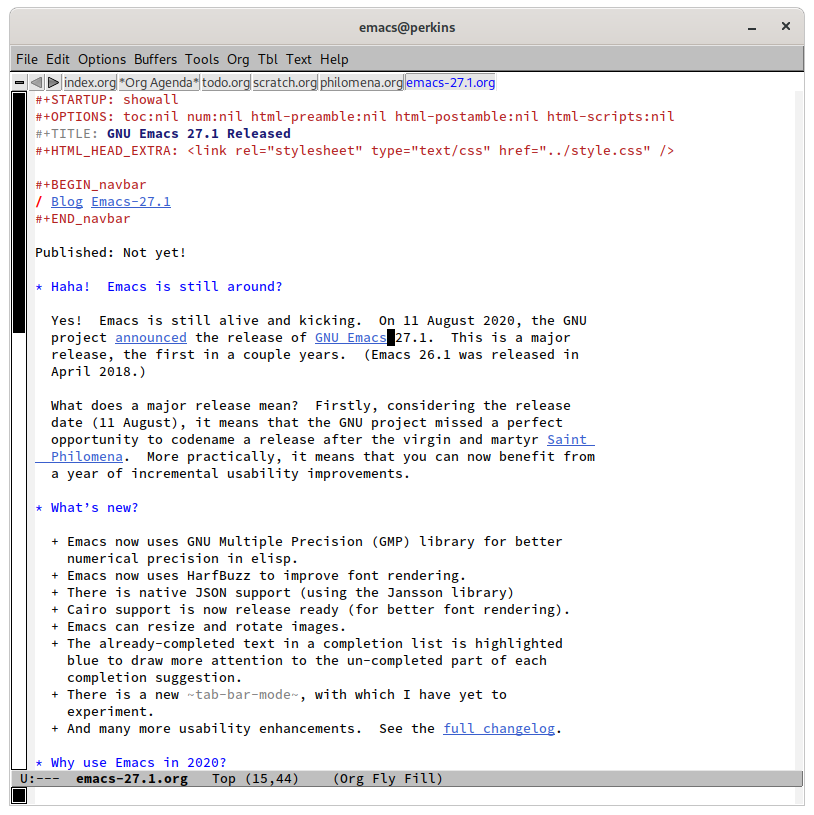Viewport: 814px width, 815px height.
Task: Open the *Org Agenda* tab
Action: (159, 83)
